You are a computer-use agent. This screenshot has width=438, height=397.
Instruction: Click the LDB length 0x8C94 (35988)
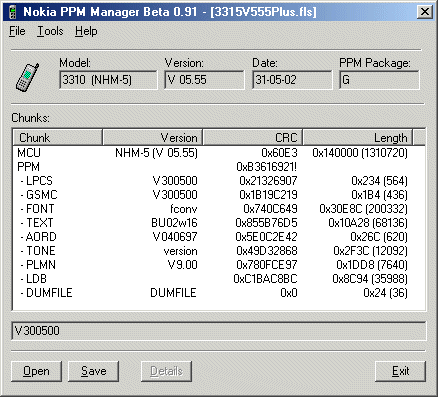point(370,279)
